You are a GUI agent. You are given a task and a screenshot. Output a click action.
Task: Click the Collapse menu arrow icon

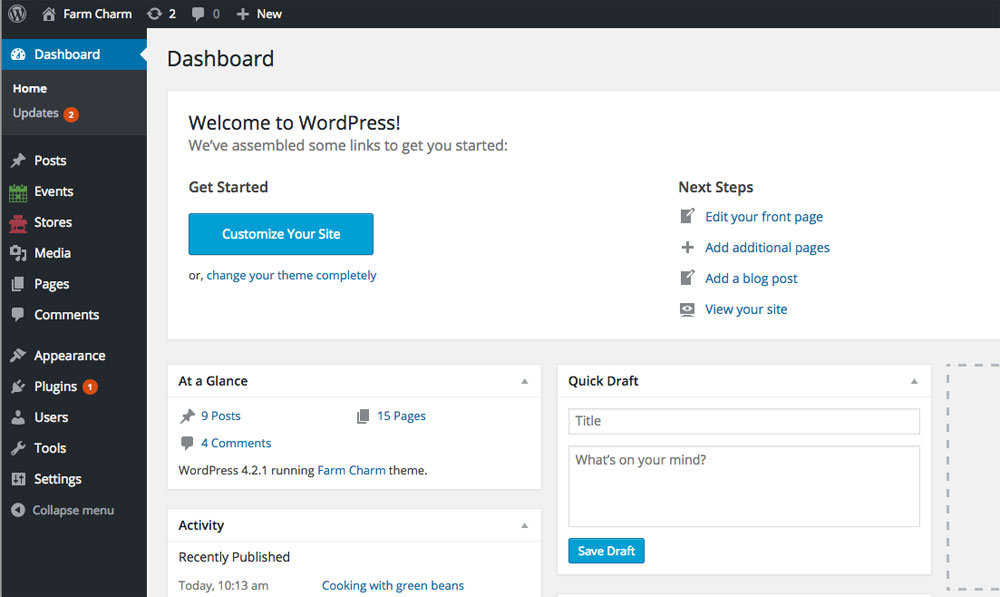[18, 510]
